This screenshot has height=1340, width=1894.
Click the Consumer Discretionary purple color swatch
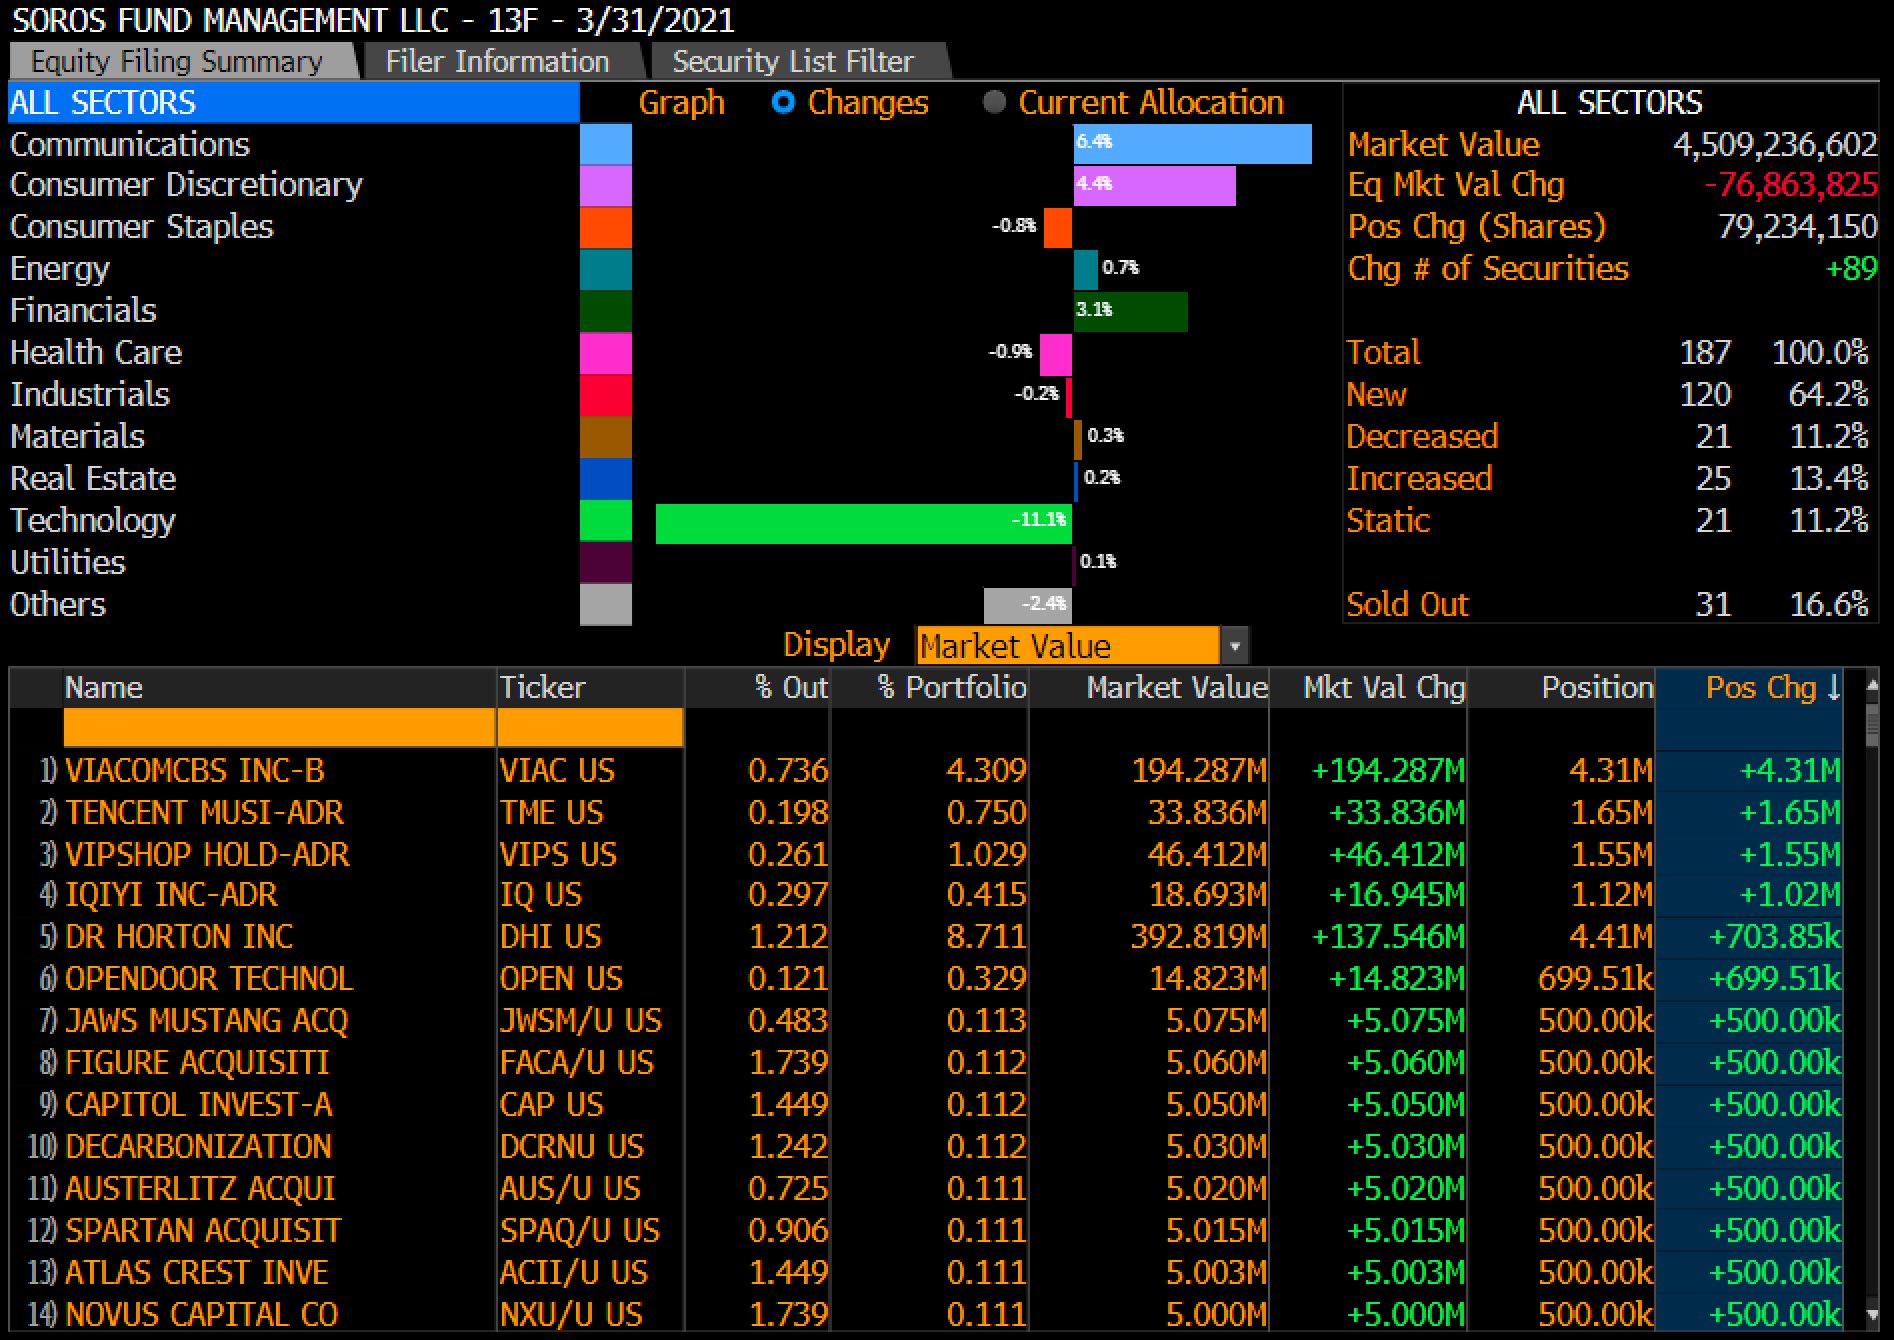(x=606, y=186)
